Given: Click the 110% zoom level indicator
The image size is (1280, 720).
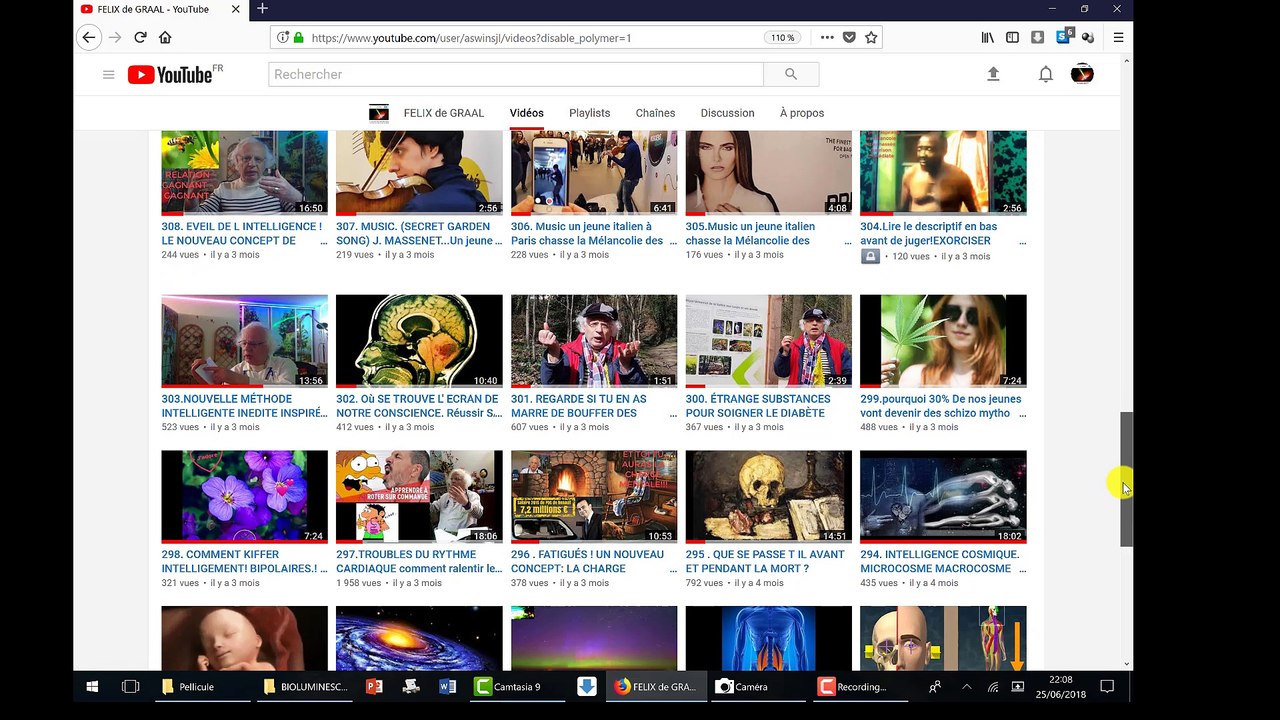Looking at the screenshot, I should [782, 38].
